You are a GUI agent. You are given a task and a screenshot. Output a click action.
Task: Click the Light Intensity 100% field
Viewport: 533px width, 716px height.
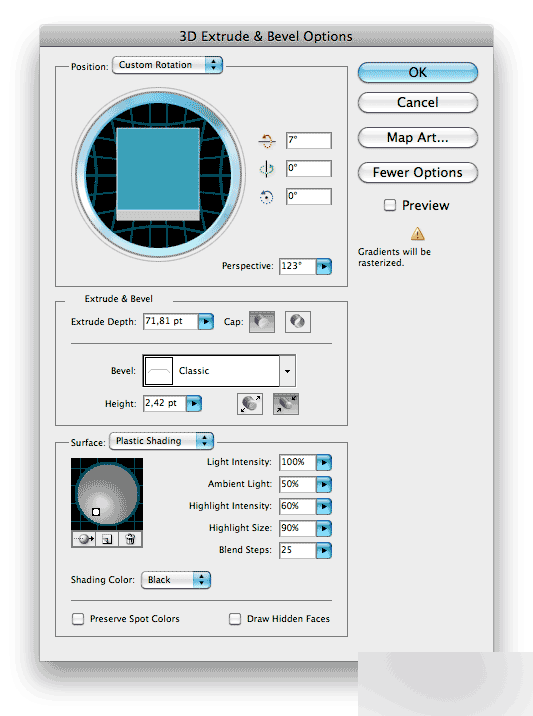[x=298, y=463]
